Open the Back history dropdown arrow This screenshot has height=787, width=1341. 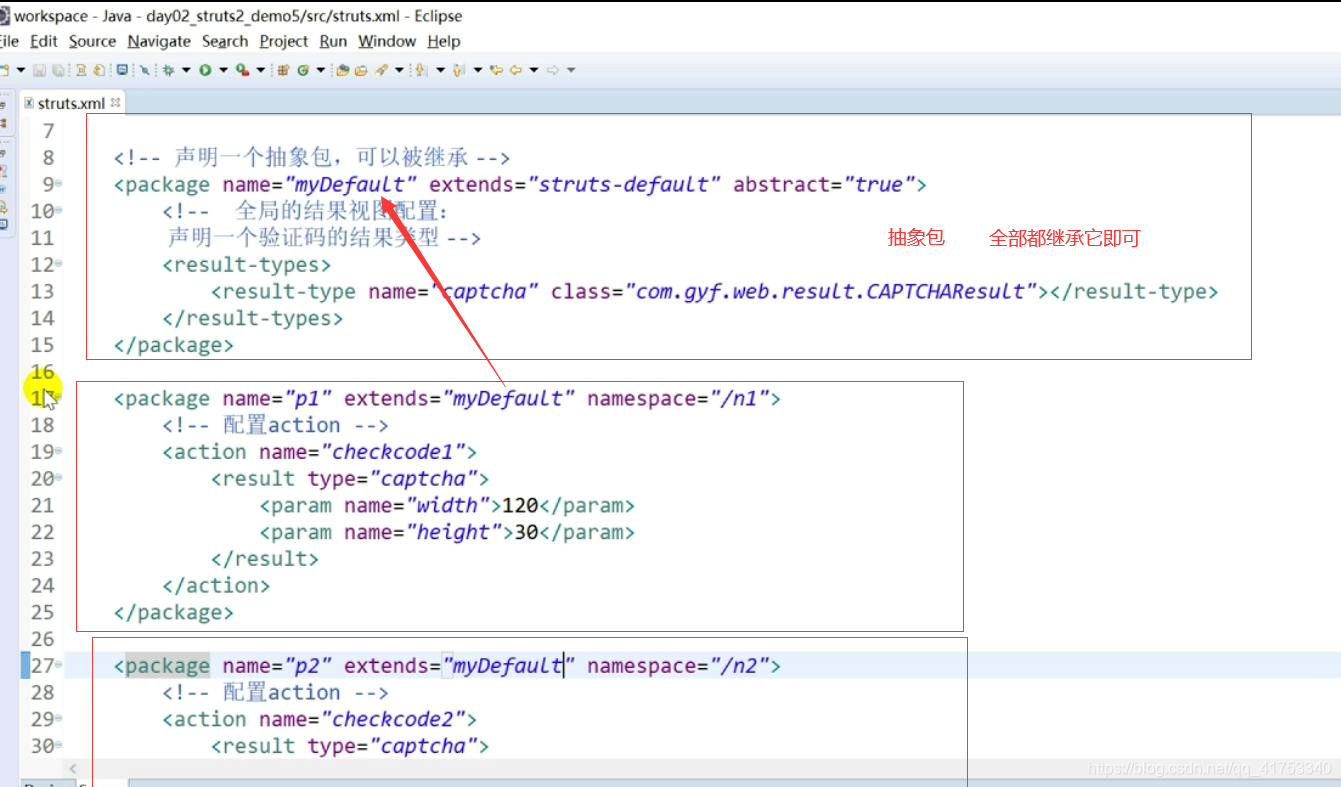coord(534,70)
